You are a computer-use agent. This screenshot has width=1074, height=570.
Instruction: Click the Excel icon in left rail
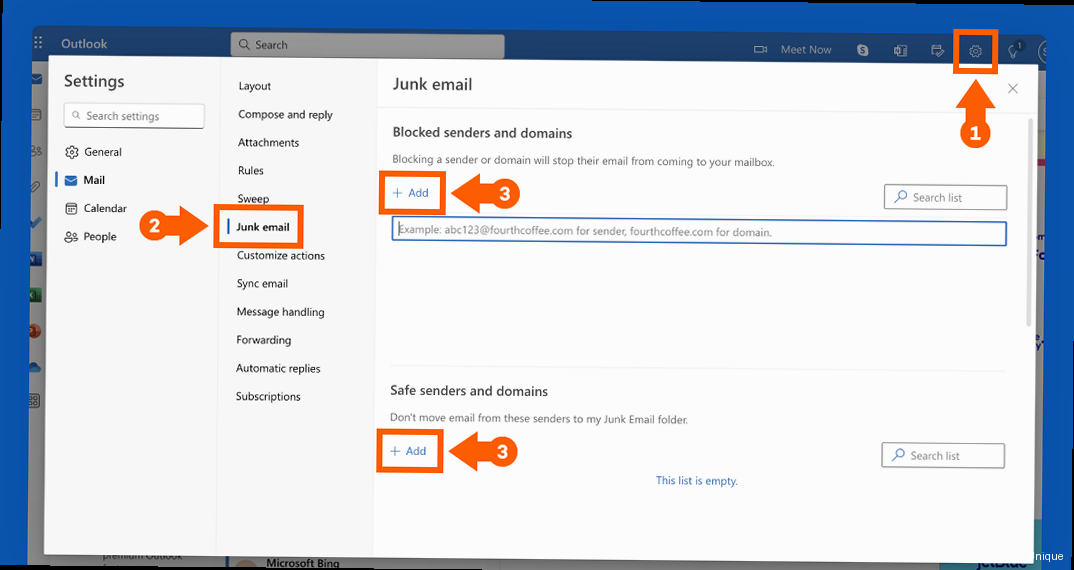35,295
